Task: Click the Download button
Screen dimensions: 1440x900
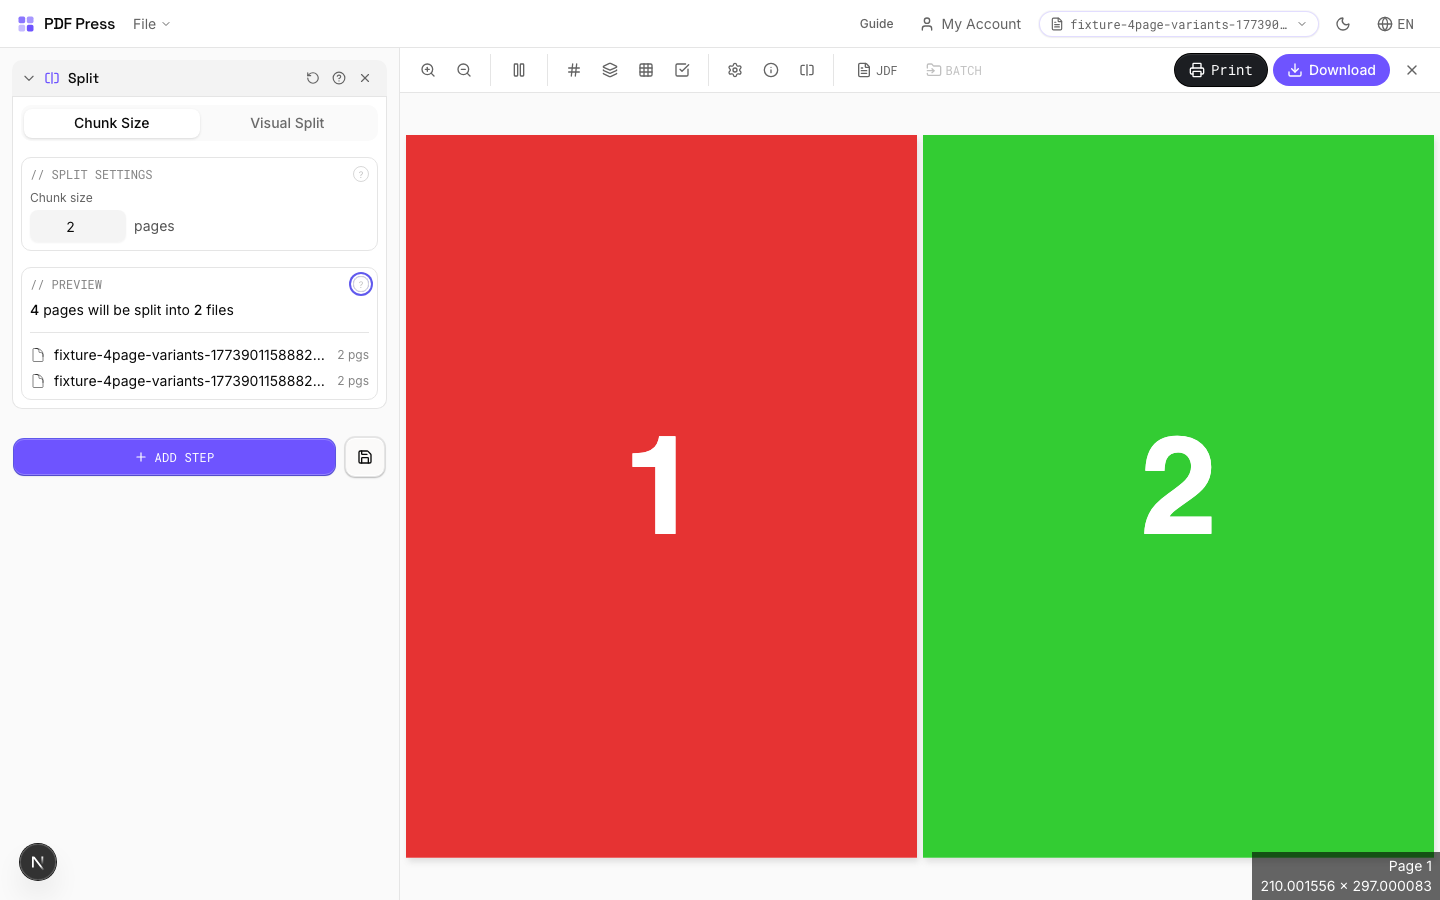Action: [x=1331, y=70]
